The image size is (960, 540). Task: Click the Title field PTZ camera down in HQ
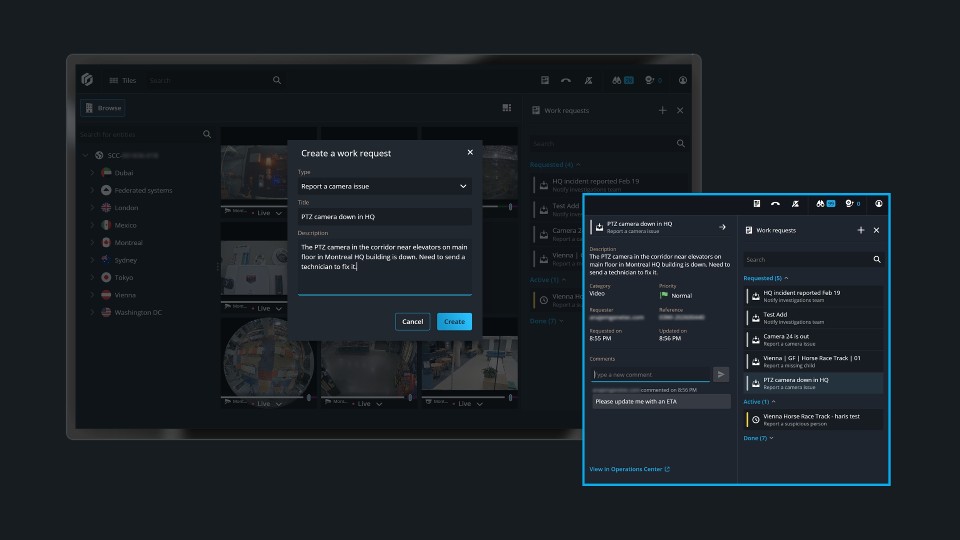(384, 217)
